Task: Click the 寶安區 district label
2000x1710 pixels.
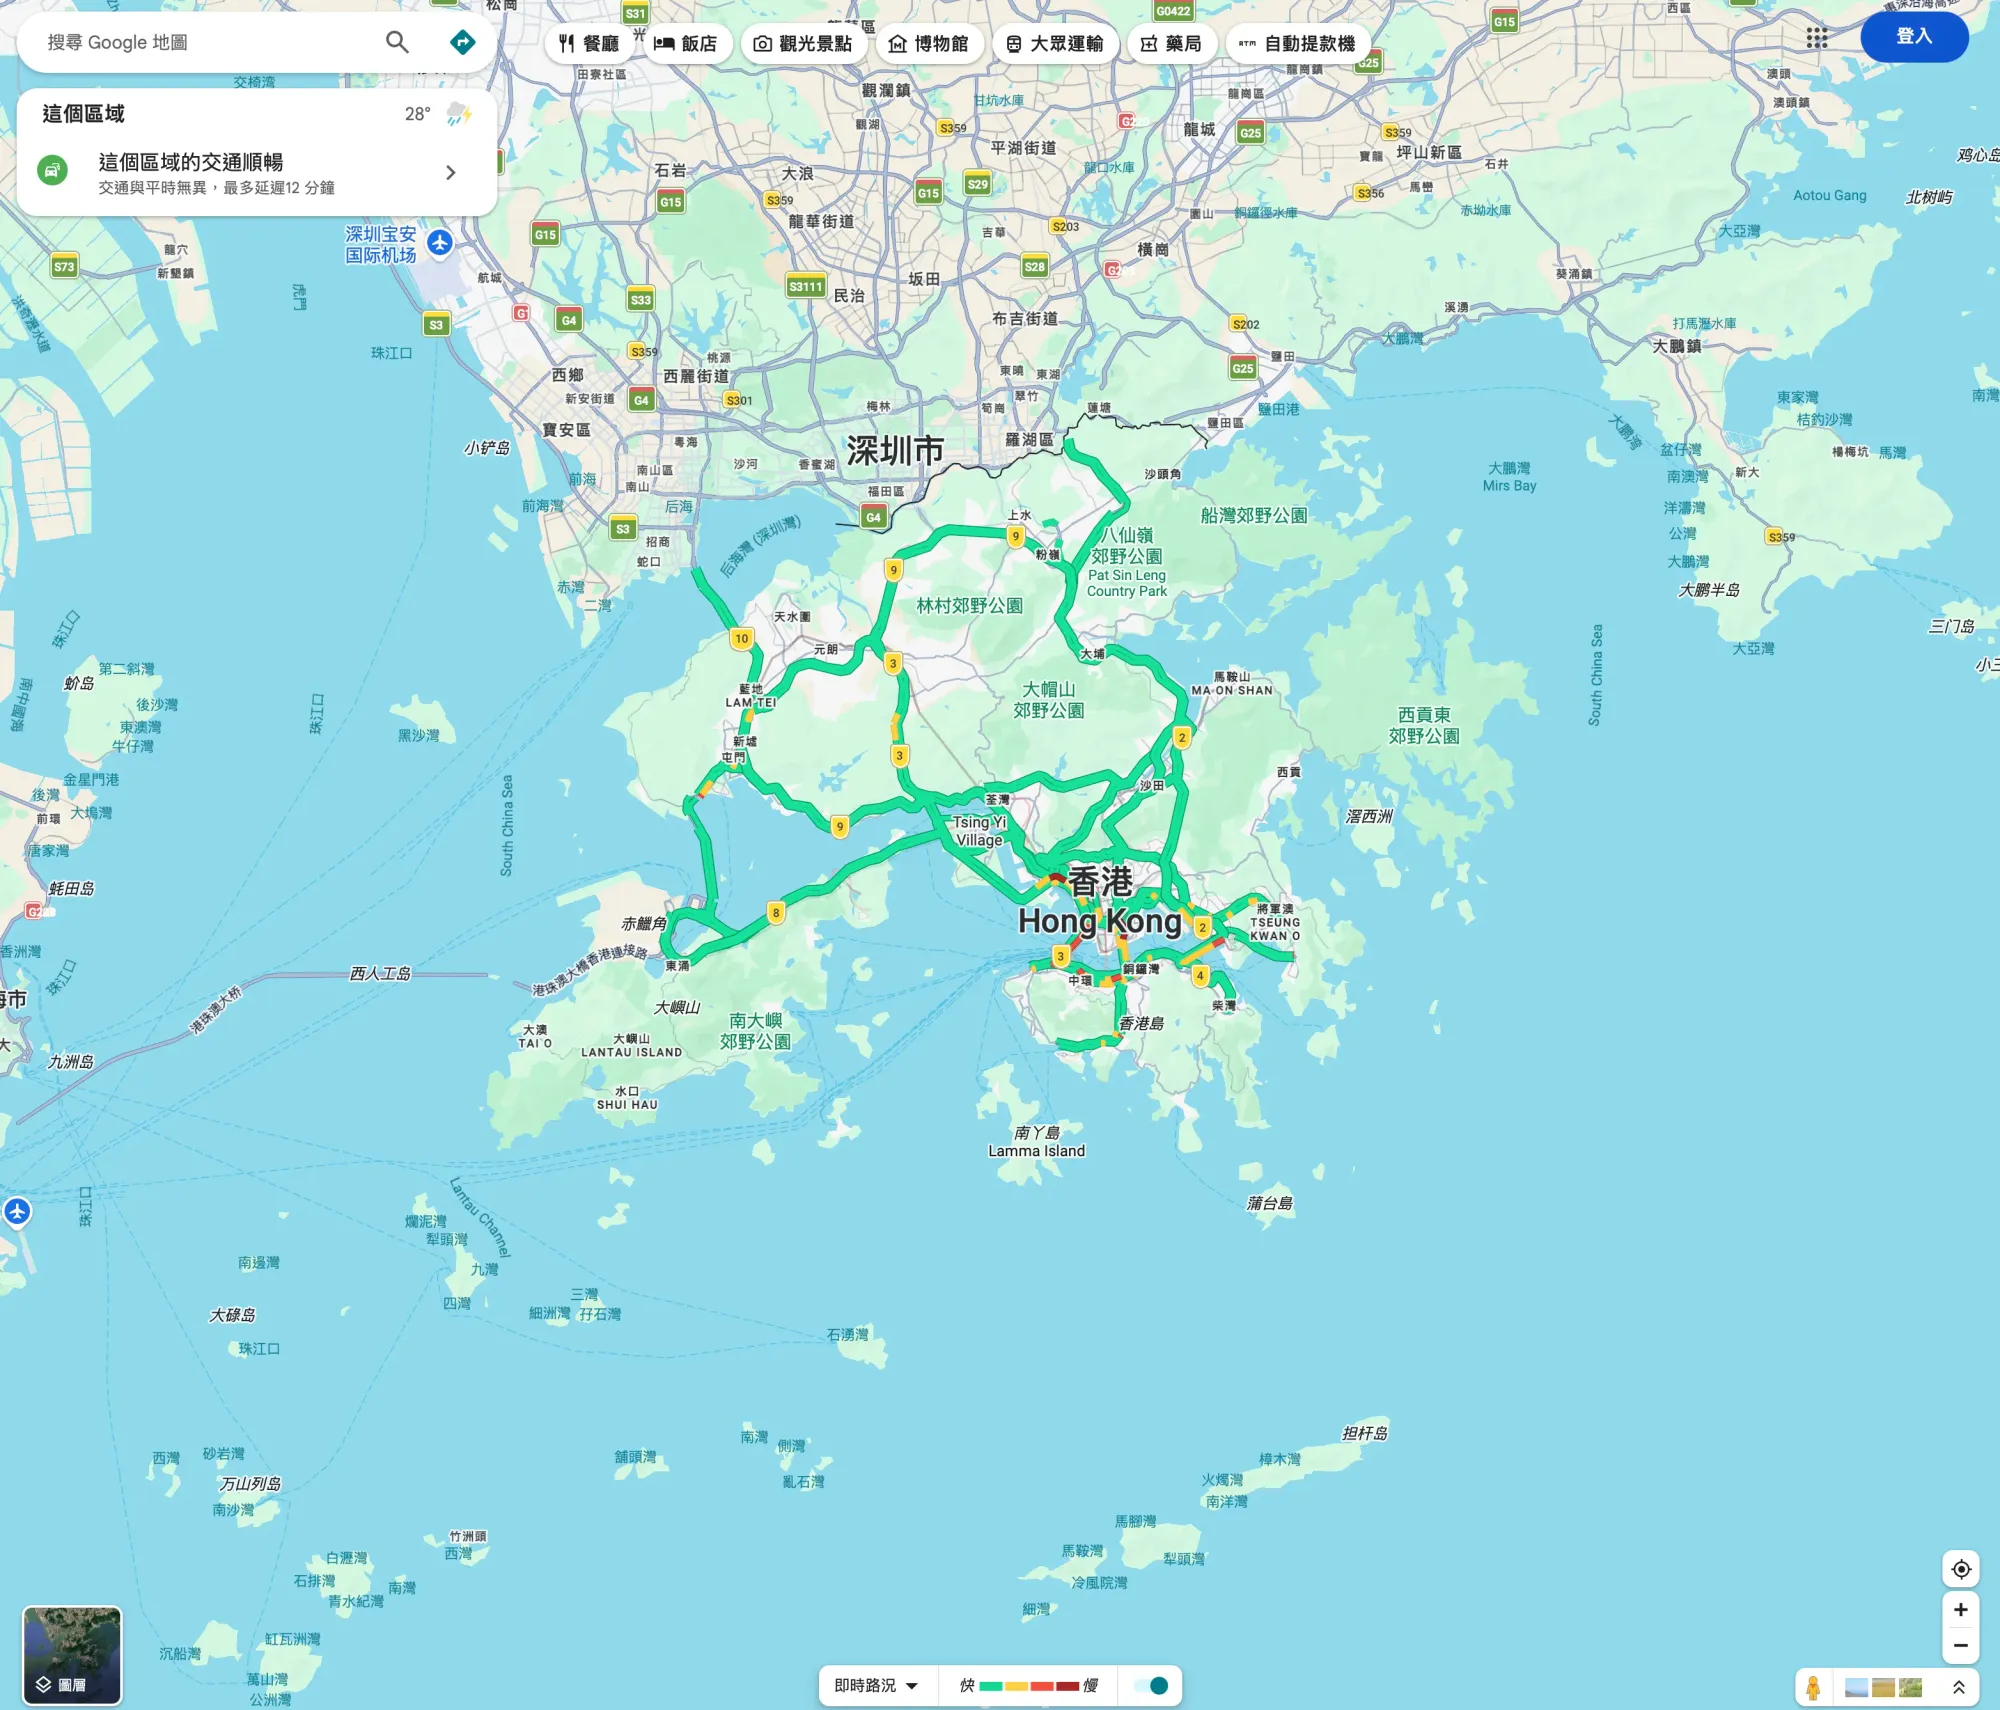Action: (566, 430)
